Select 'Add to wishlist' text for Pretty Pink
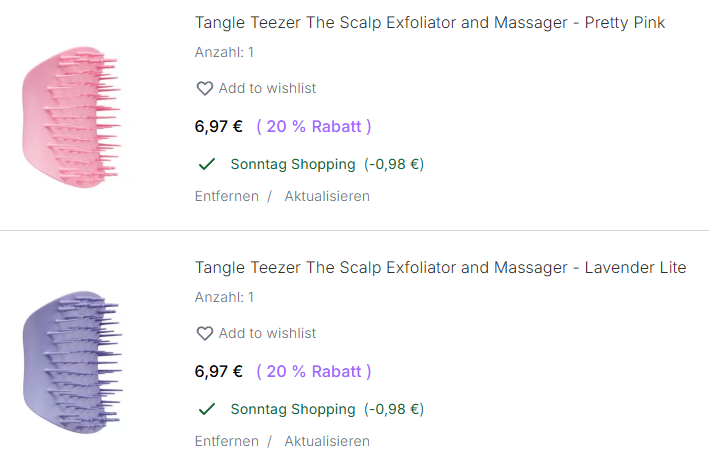Image resolution: width=709 pixels, height=461 pixels. [x=267, y=89]
